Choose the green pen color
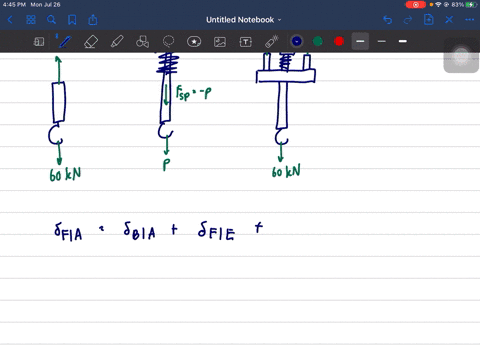The width and height of the screenshot is (480, 360). coord(318,41)
